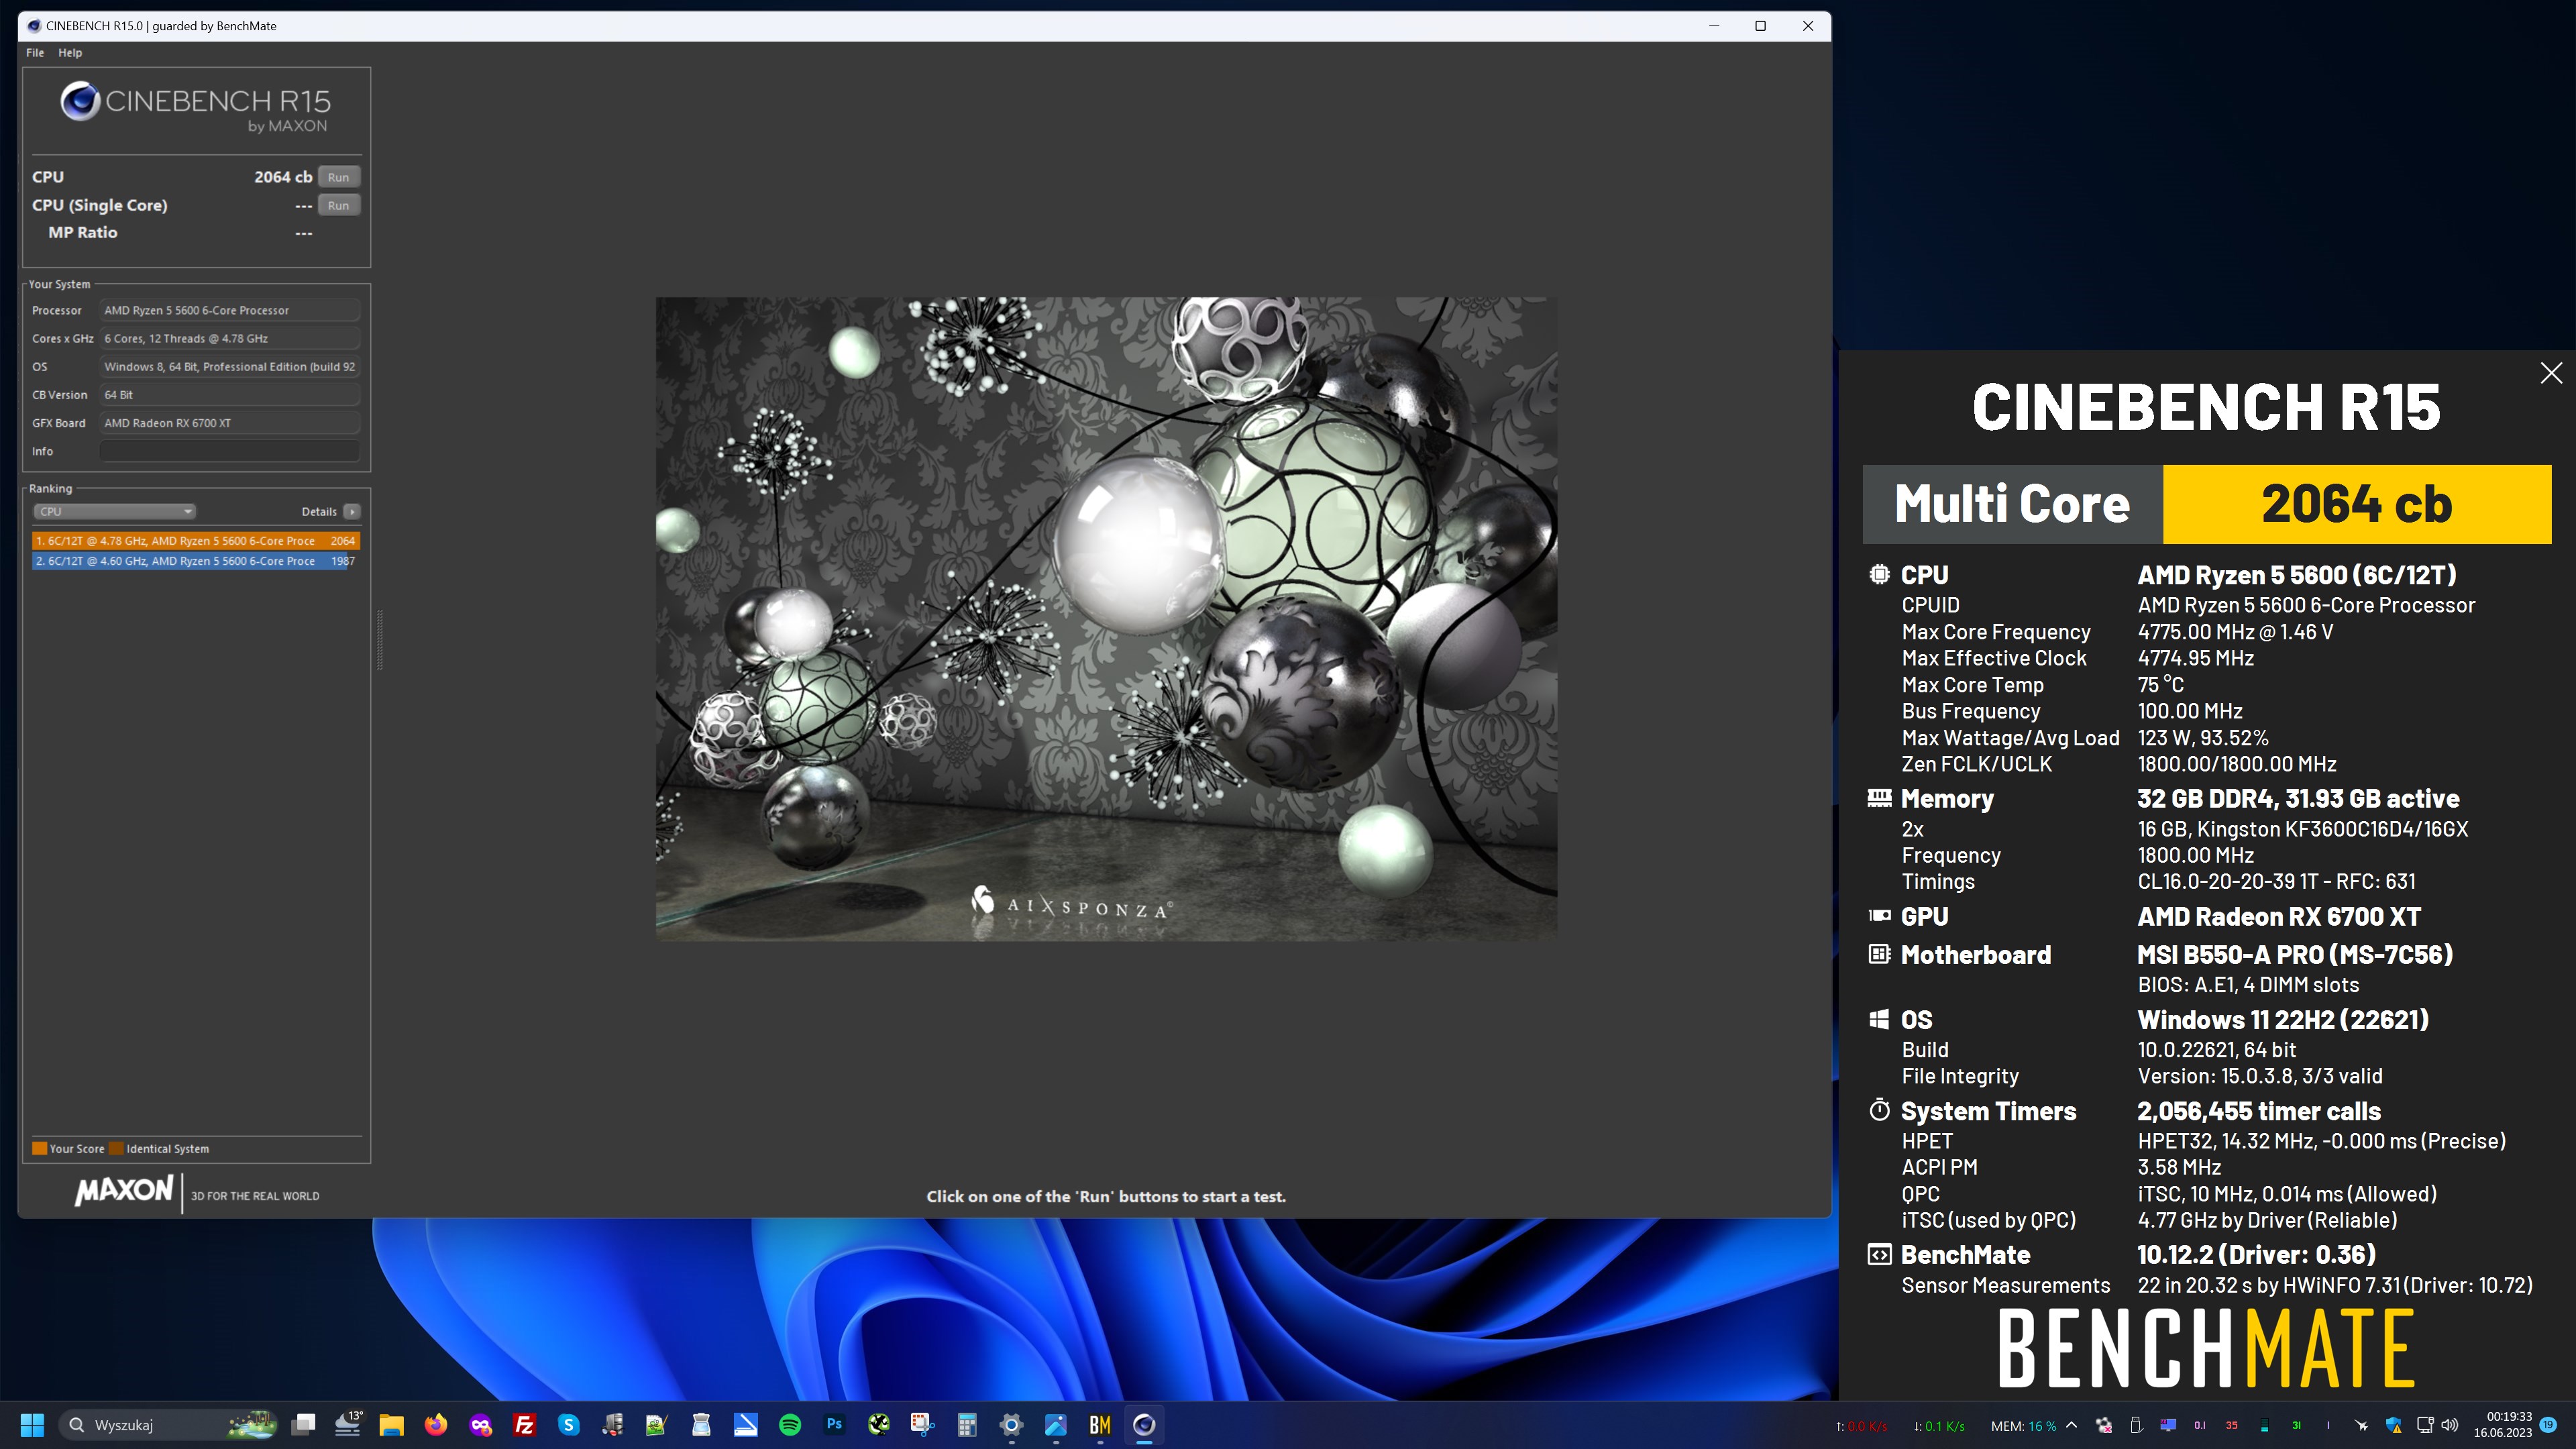The width and height of the screenshot is (2576, 1449).
Task: Click the airplane mode tray icon
Action: tap(2361, 1425)
